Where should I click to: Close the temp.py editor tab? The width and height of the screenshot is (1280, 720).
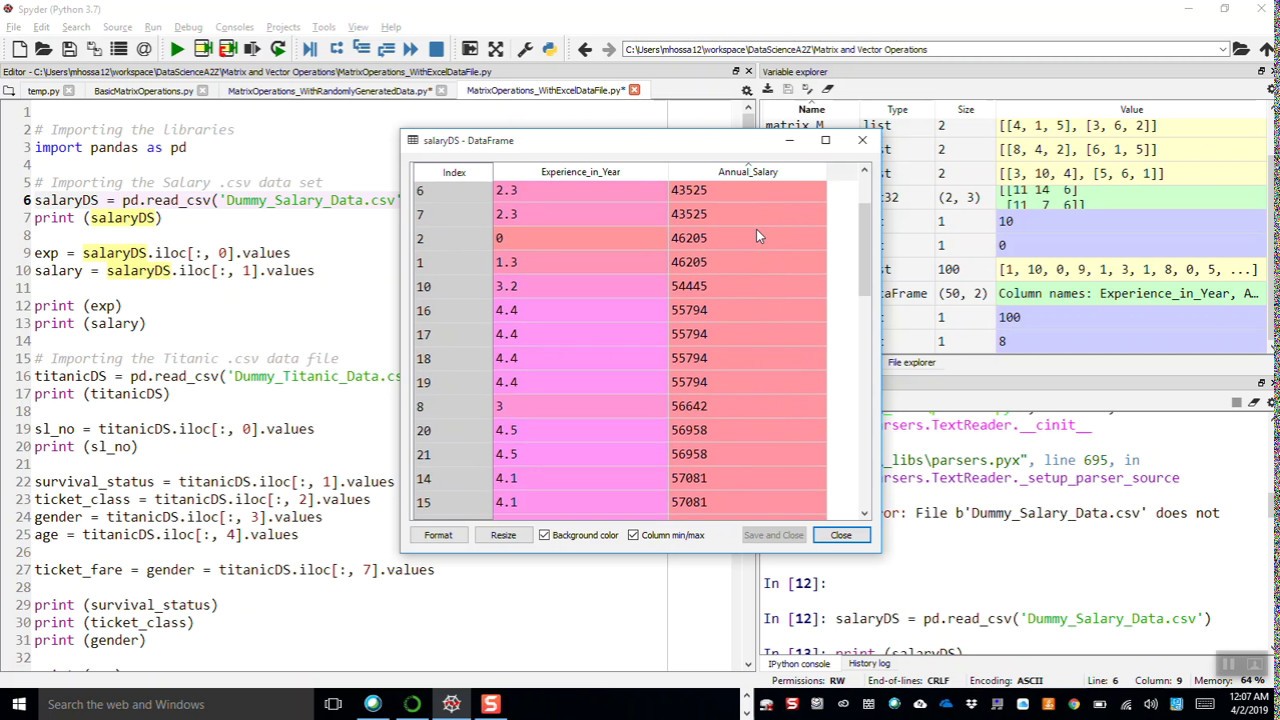tap(68, 91)
